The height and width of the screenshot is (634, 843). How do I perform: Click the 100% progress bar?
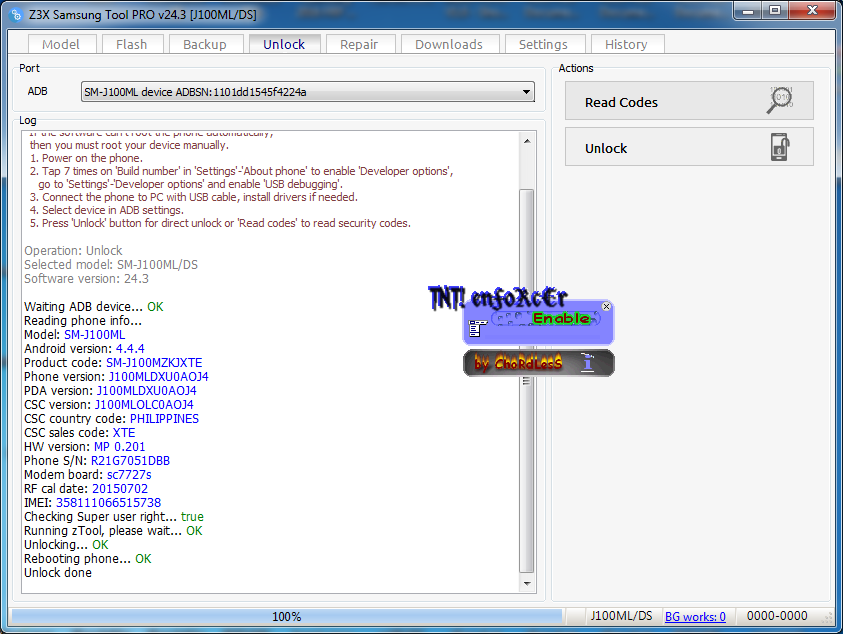(287, 616)
